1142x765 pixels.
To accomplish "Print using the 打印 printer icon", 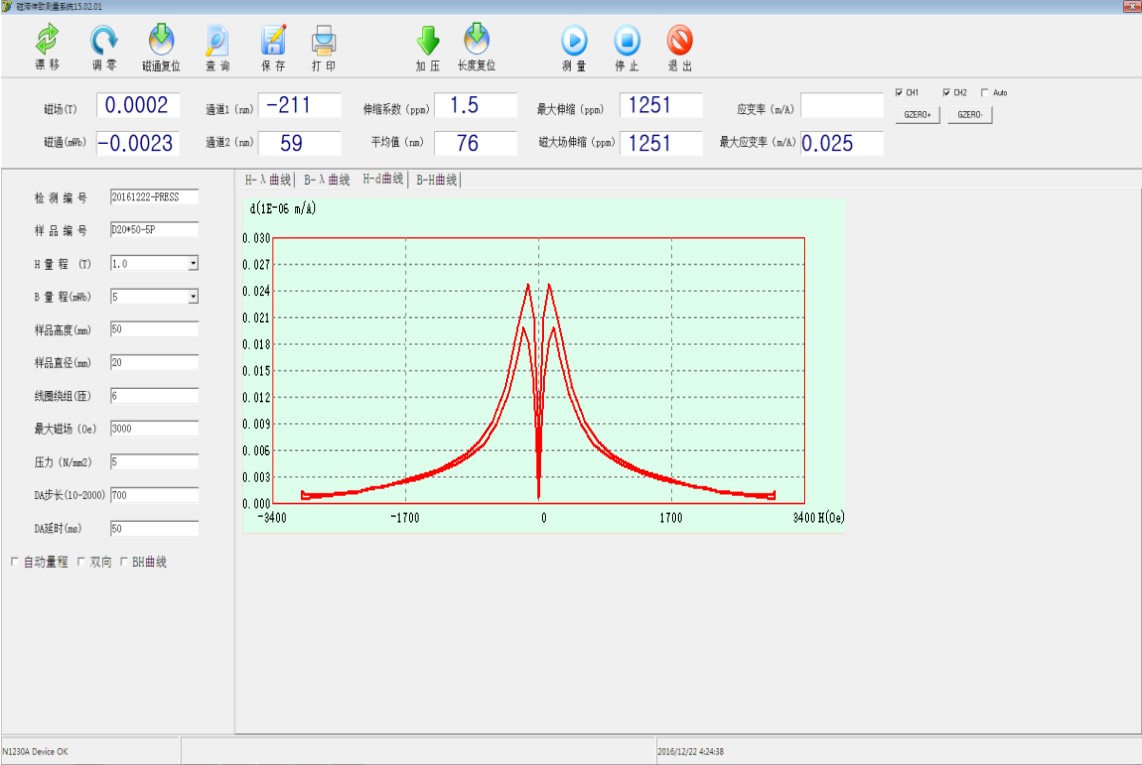I will click(x=324, y=41).
